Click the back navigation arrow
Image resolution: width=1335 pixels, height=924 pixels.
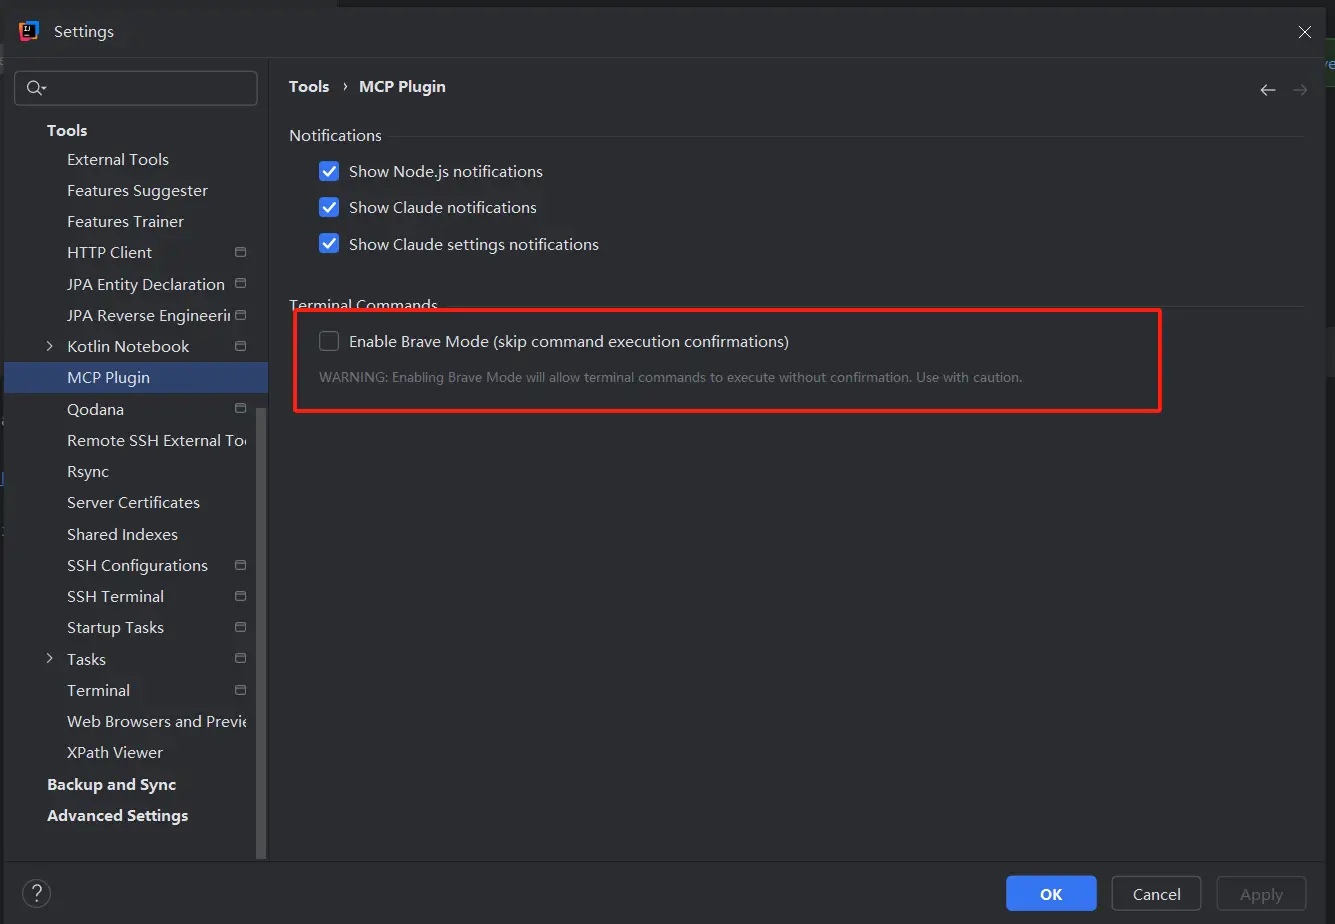[x=1267, y=90]
